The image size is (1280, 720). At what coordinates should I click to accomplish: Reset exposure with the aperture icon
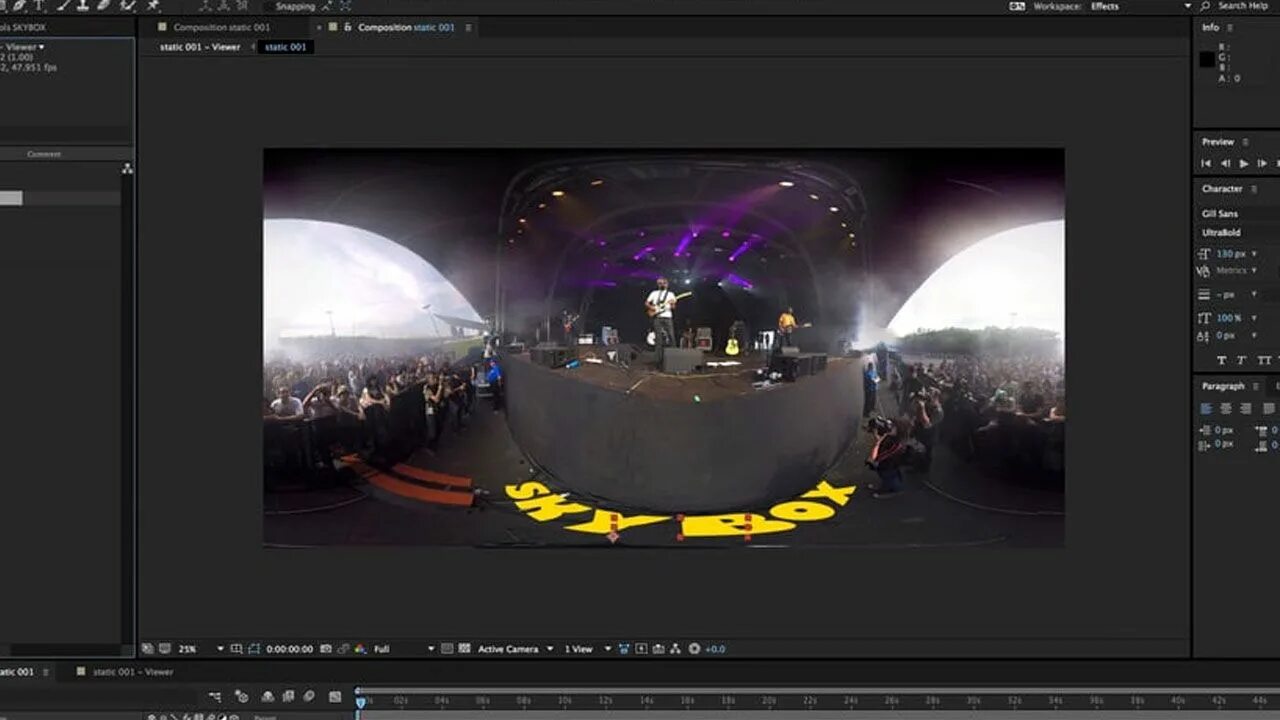(x=694, y=649)
